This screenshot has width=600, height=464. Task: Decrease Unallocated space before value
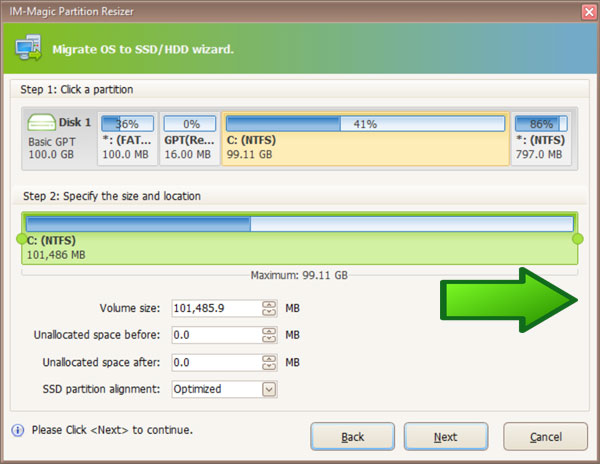click(269, 339)
